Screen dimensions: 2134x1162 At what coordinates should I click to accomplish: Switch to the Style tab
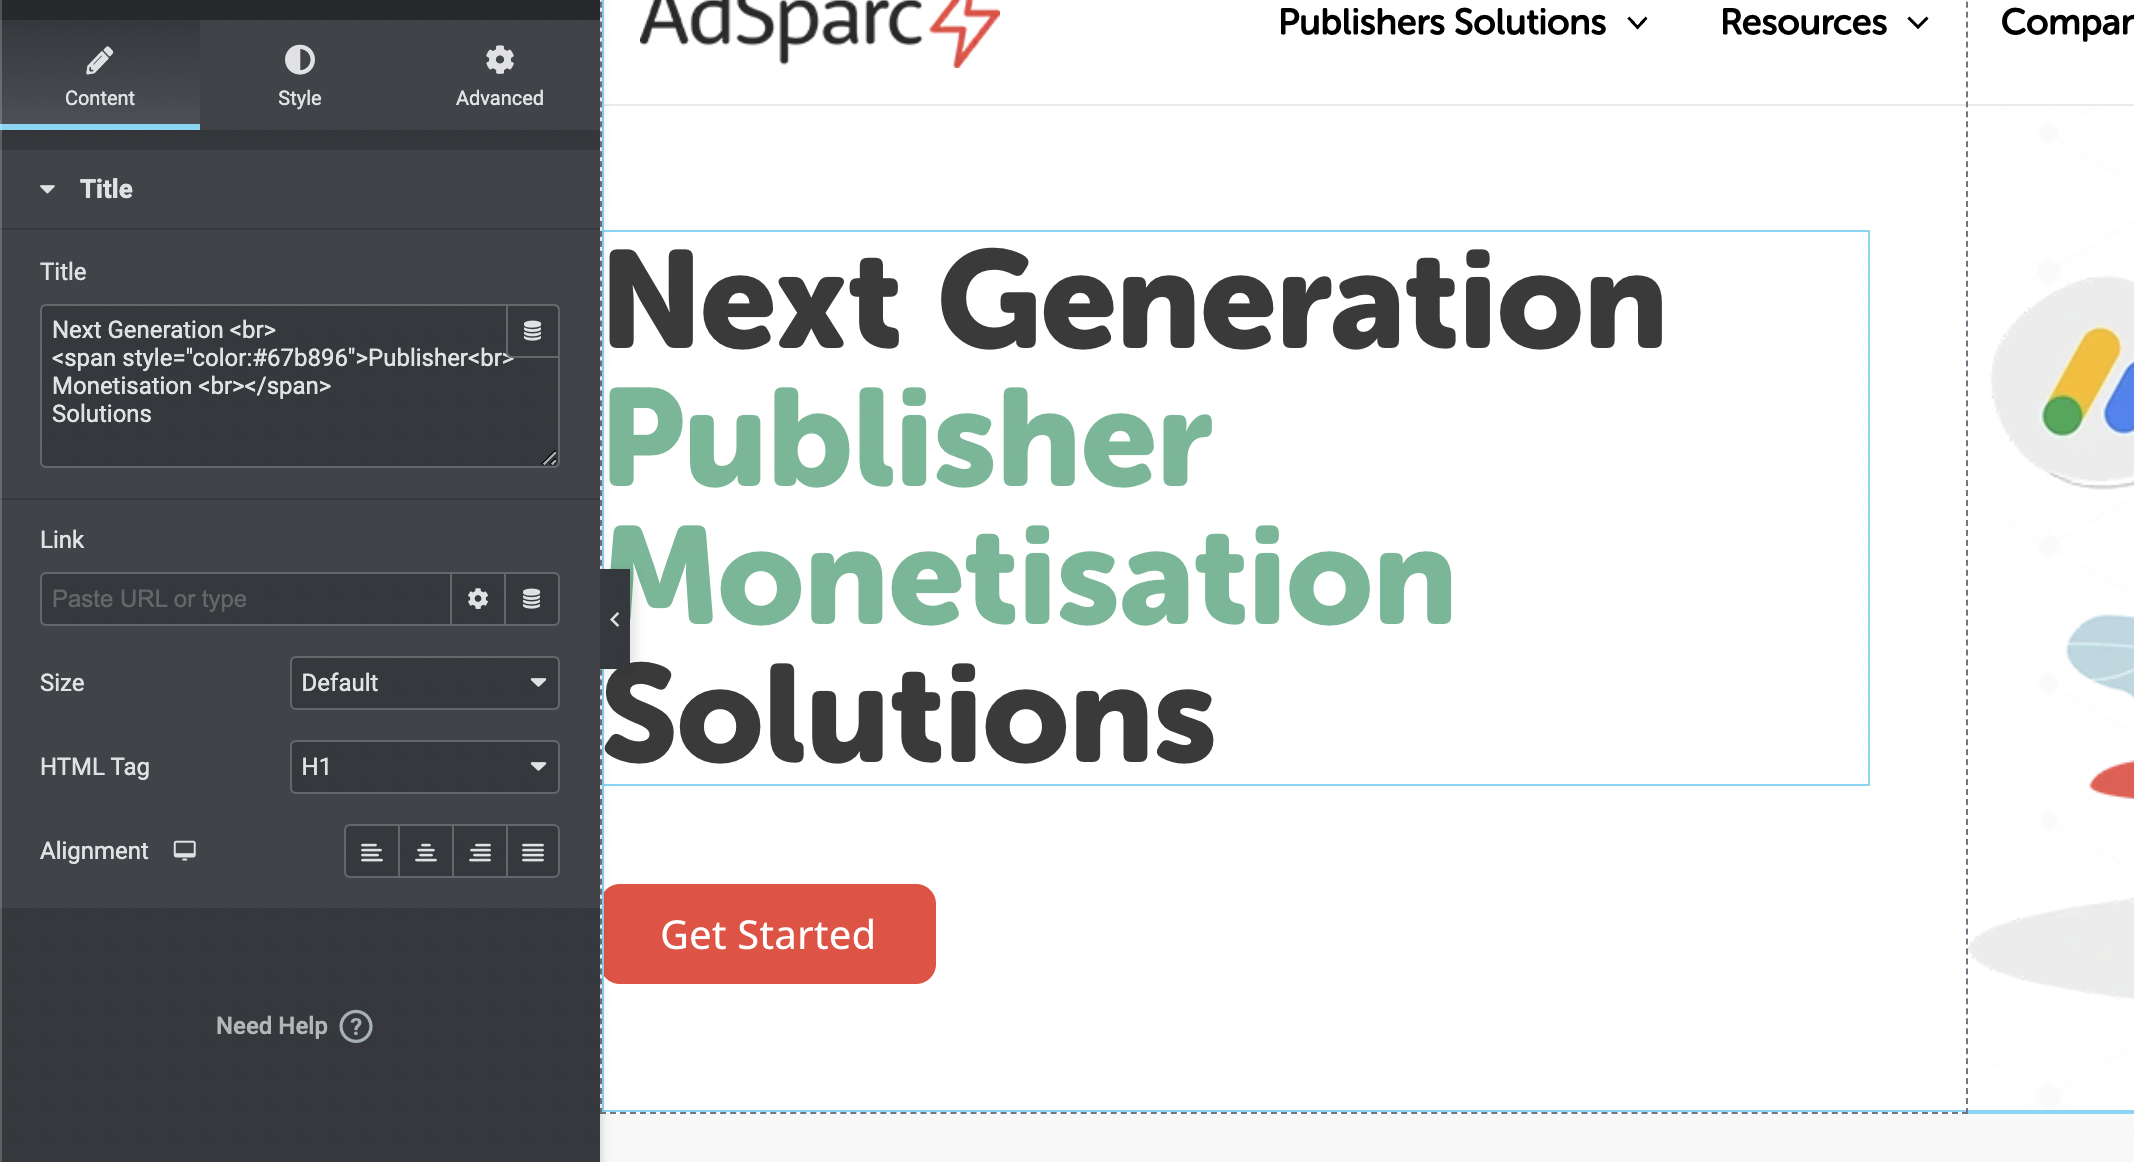pos(299,75)
